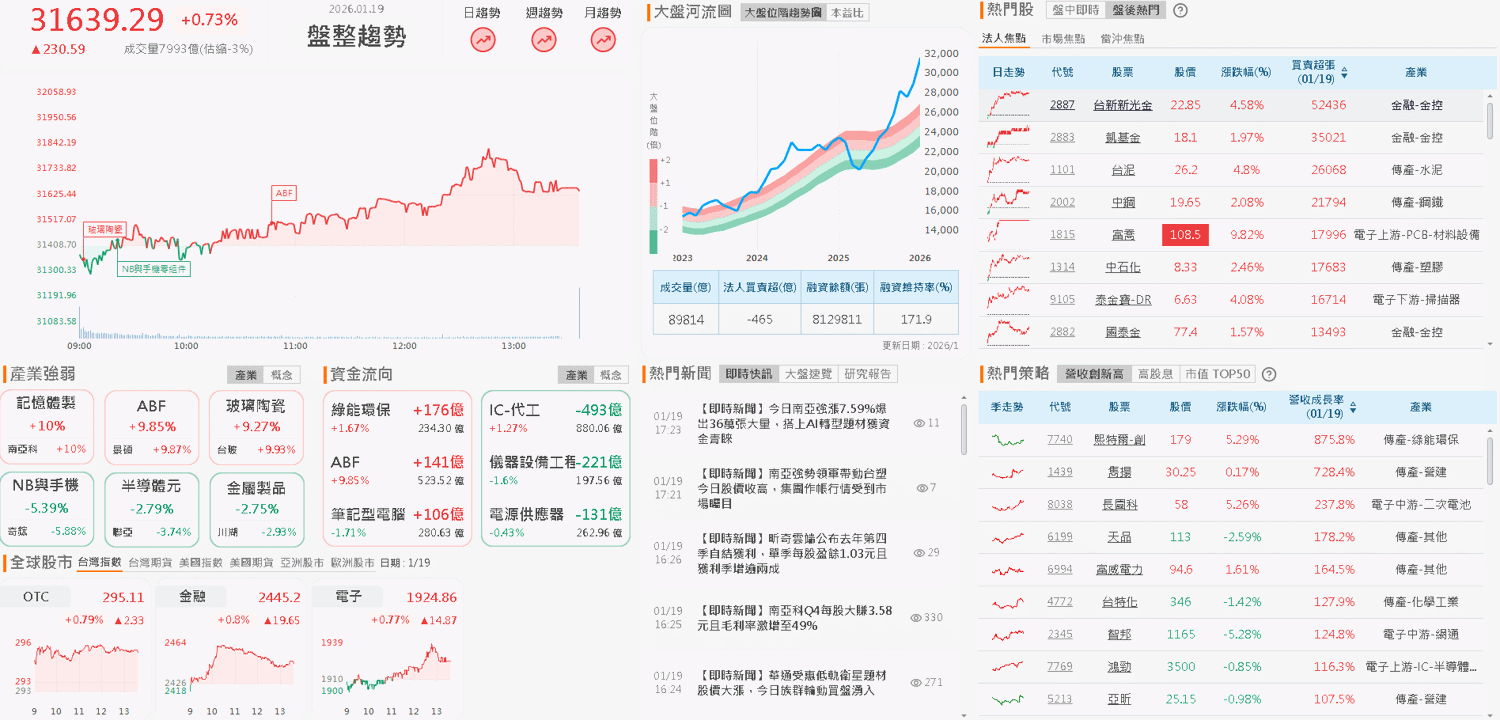Click view-count eye icon showing 330
The image size is (1500, 720).
(x=916, y=617)
